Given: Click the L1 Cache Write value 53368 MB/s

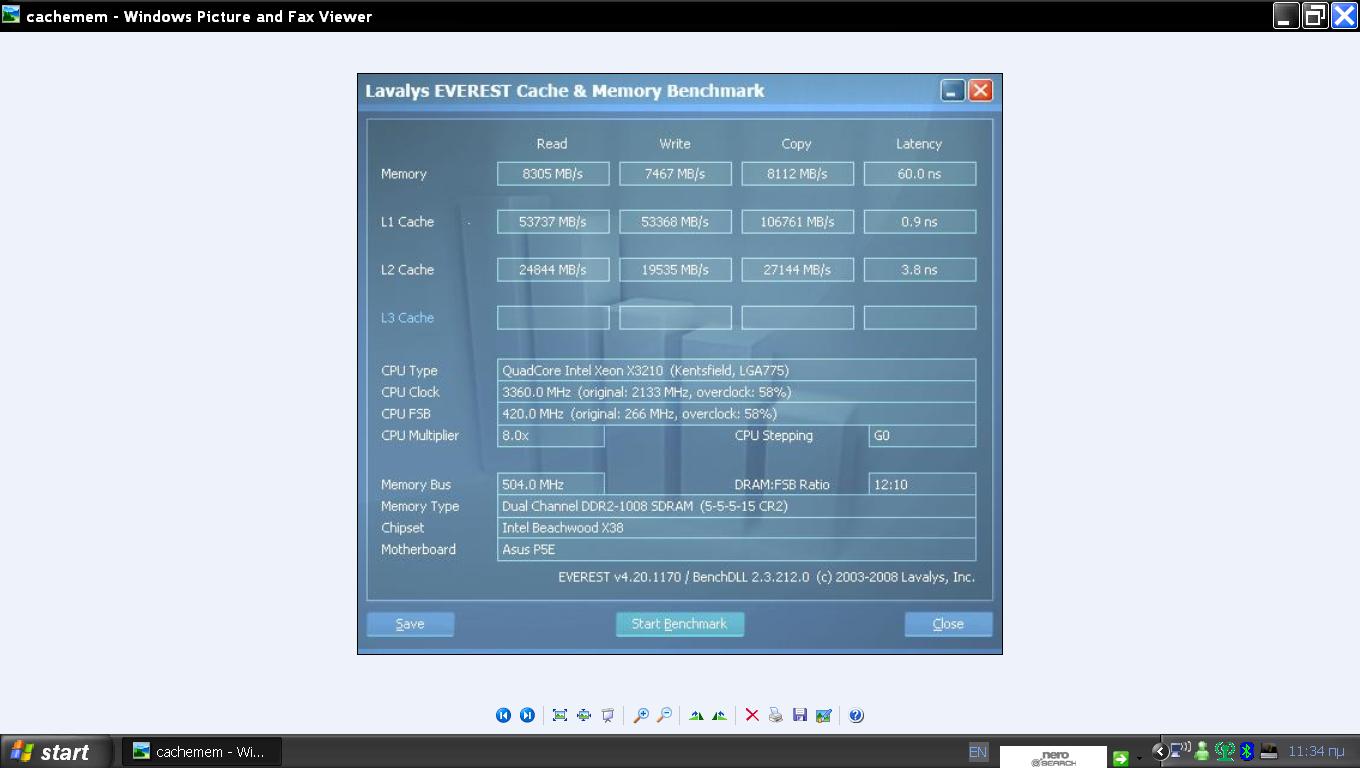Looking at the screenshot, I should coord(675,222).
